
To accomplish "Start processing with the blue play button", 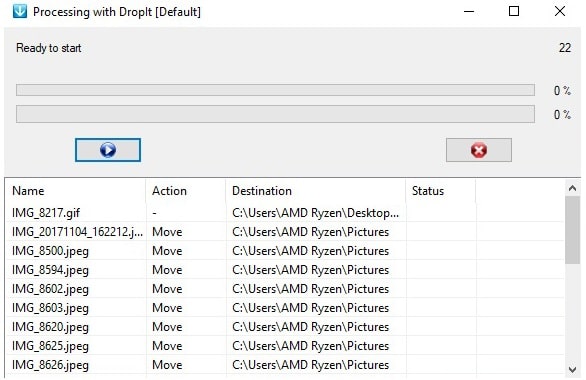I will (108, 150).
